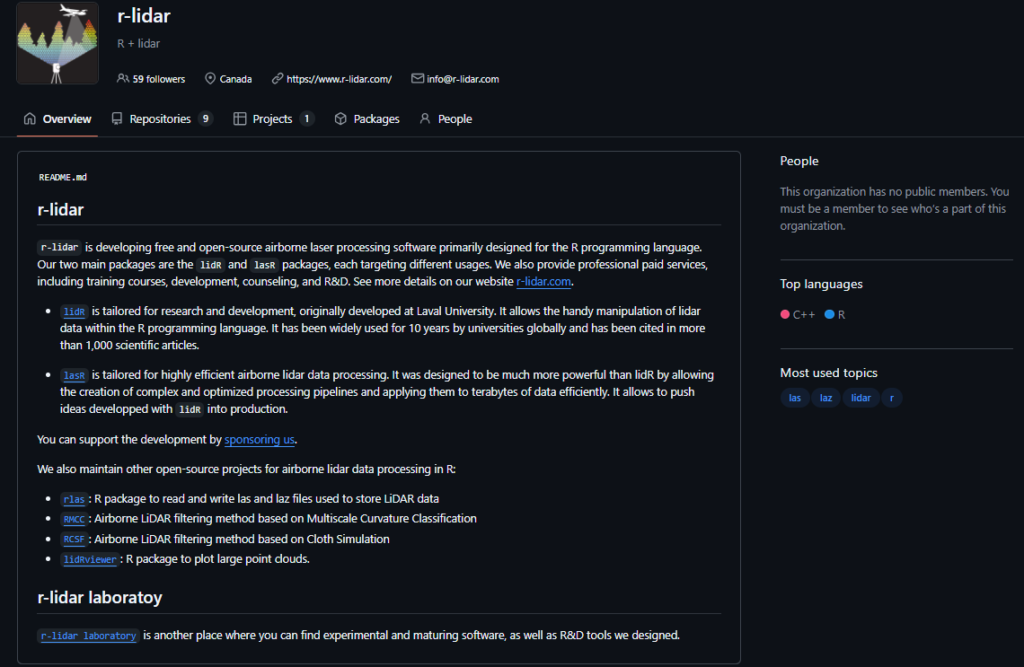Click the home icon on Overview tab
The height and width of the screenshot is (667, 1024).
coord(30,119)
